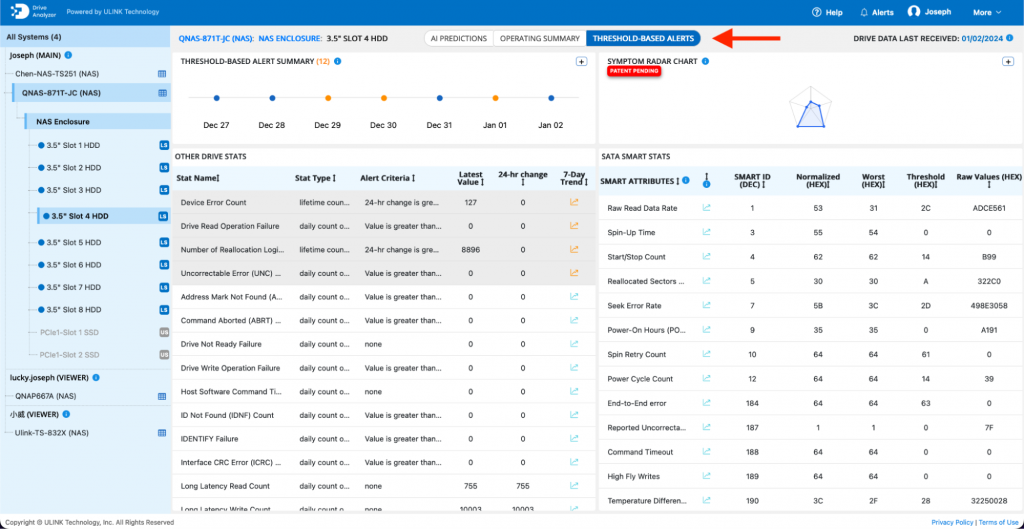Expand the Symptom Radar Chart panel with plus icon
The image size is (1024, 529).
click(1008, 61)
